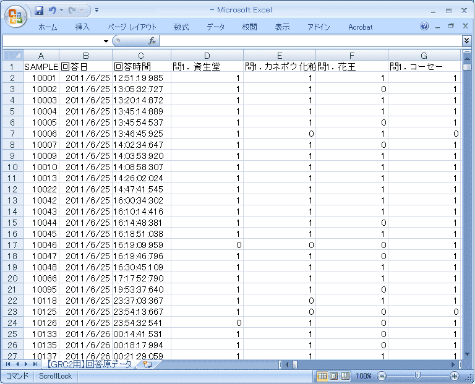Go to first sheet navigation arrow

pos(8,364)
